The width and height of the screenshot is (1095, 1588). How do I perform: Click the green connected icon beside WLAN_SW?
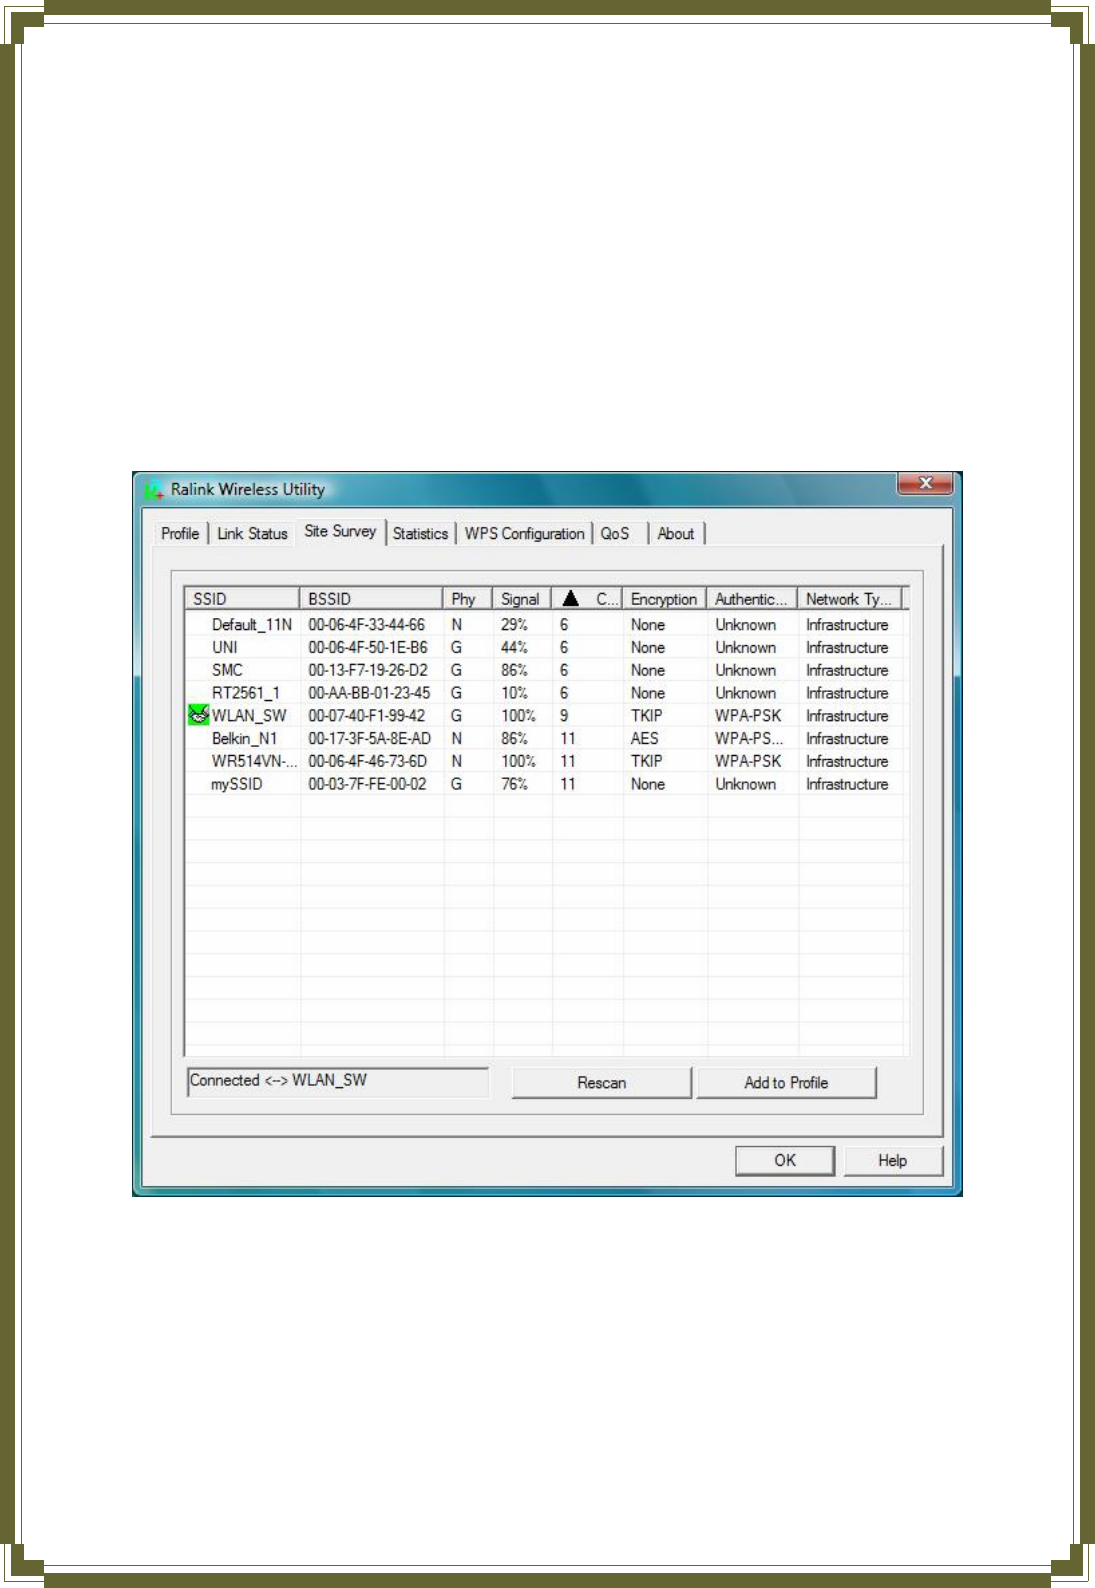point(198,715)
